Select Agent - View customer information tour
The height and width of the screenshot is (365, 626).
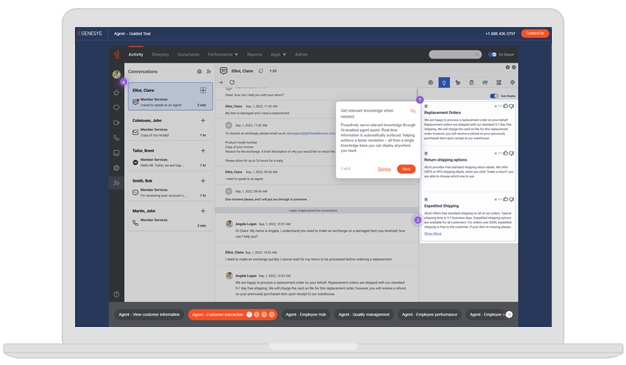pos(149,315)
